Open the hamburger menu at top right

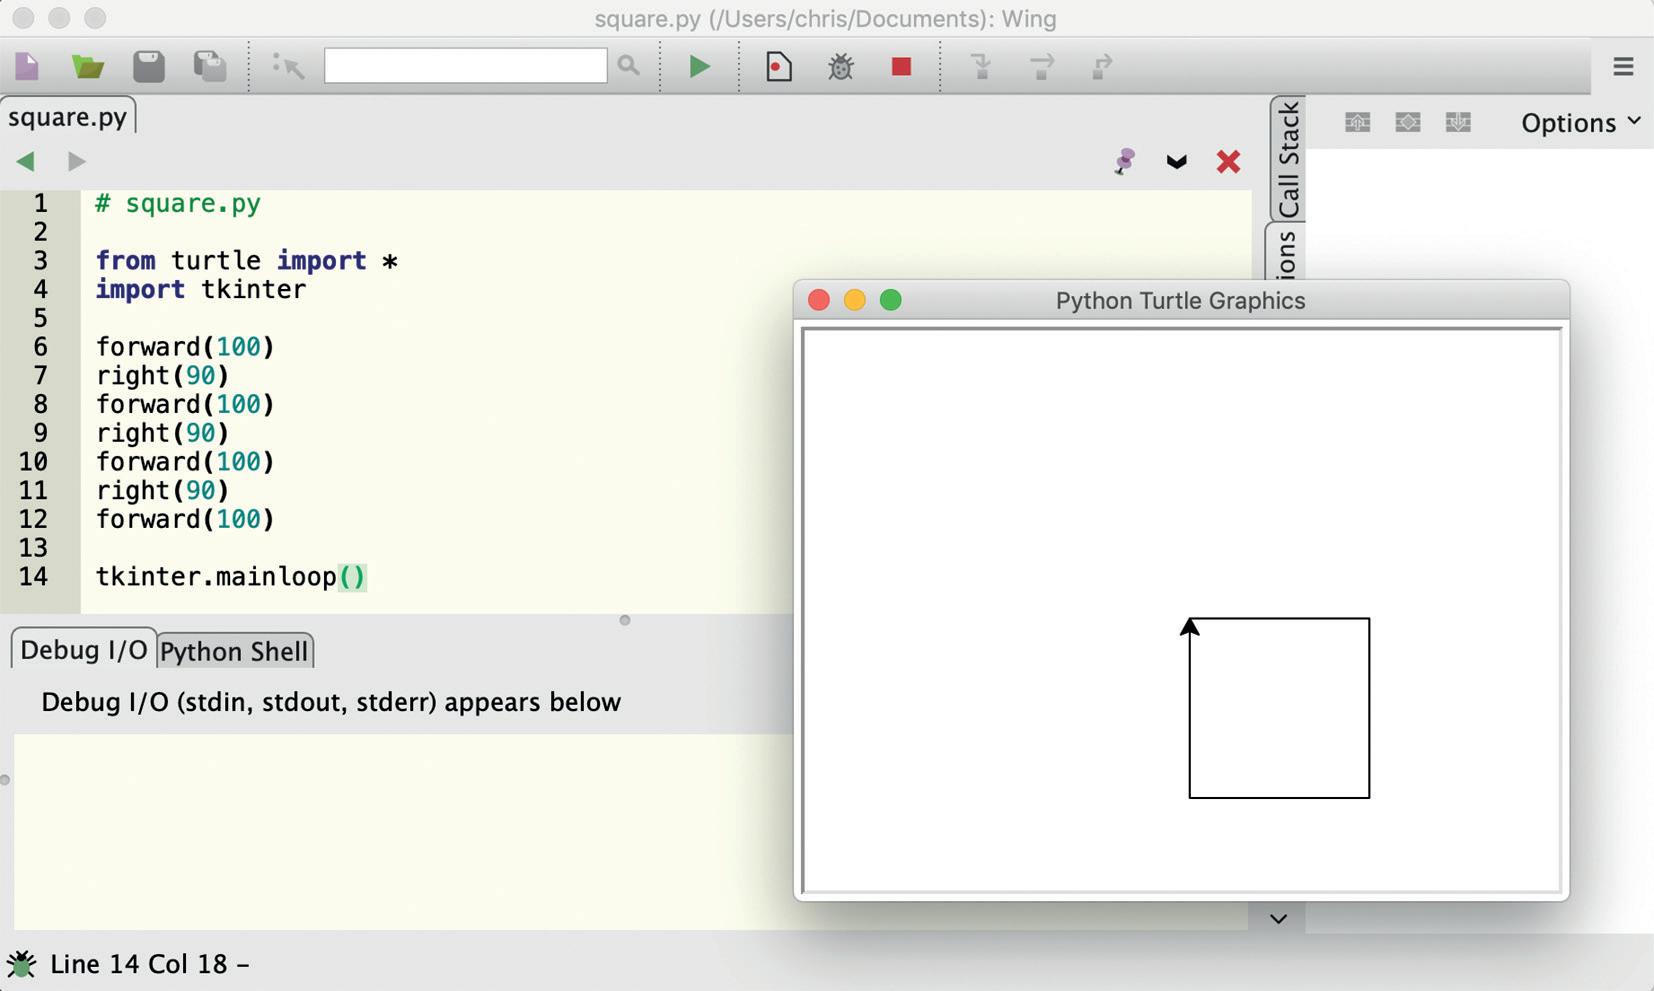point(1623,66)
